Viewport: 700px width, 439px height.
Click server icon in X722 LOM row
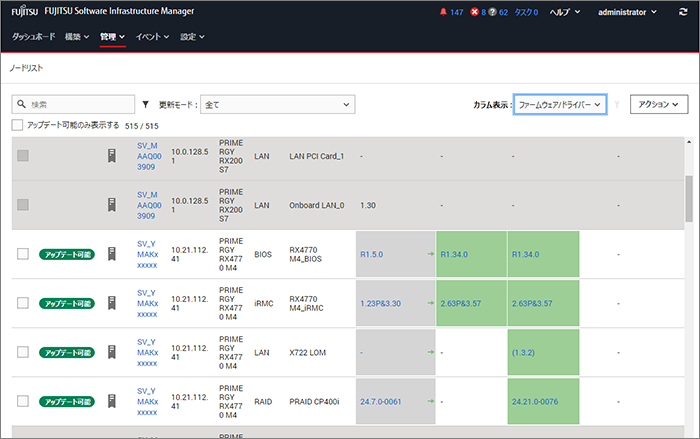point(112,352)
